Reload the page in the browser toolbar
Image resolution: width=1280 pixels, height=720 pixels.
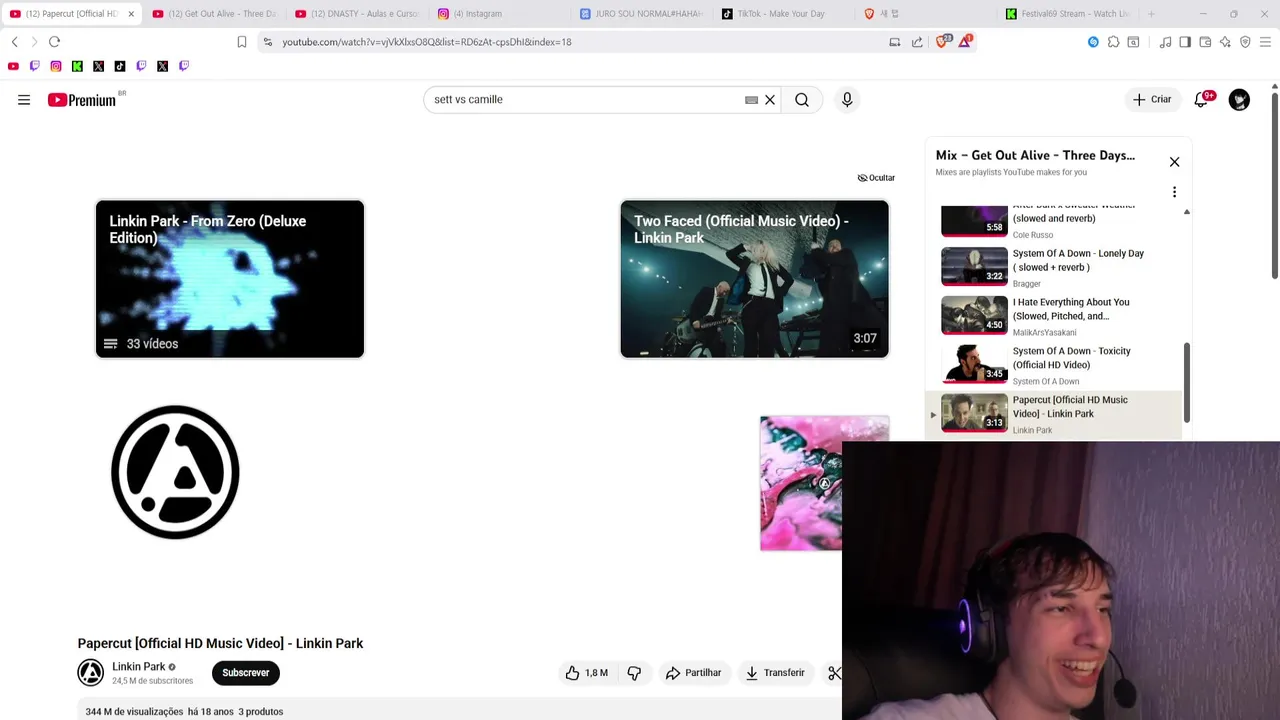tap(54, 42)
